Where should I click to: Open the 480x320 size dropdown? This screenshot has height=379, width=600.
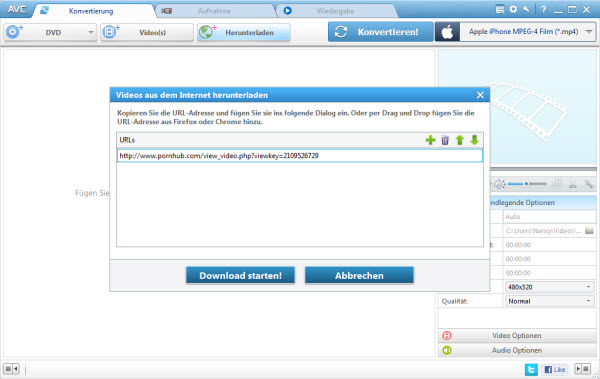pyautogui.click(x=549, y=287)
